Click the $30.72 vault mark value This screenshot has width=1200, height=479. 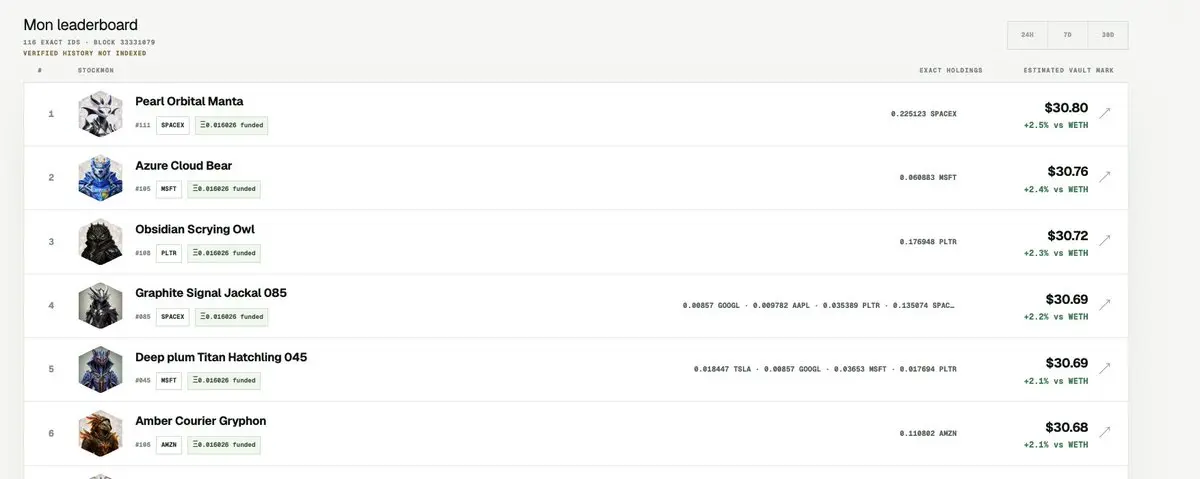click(x=1067, y=235)
